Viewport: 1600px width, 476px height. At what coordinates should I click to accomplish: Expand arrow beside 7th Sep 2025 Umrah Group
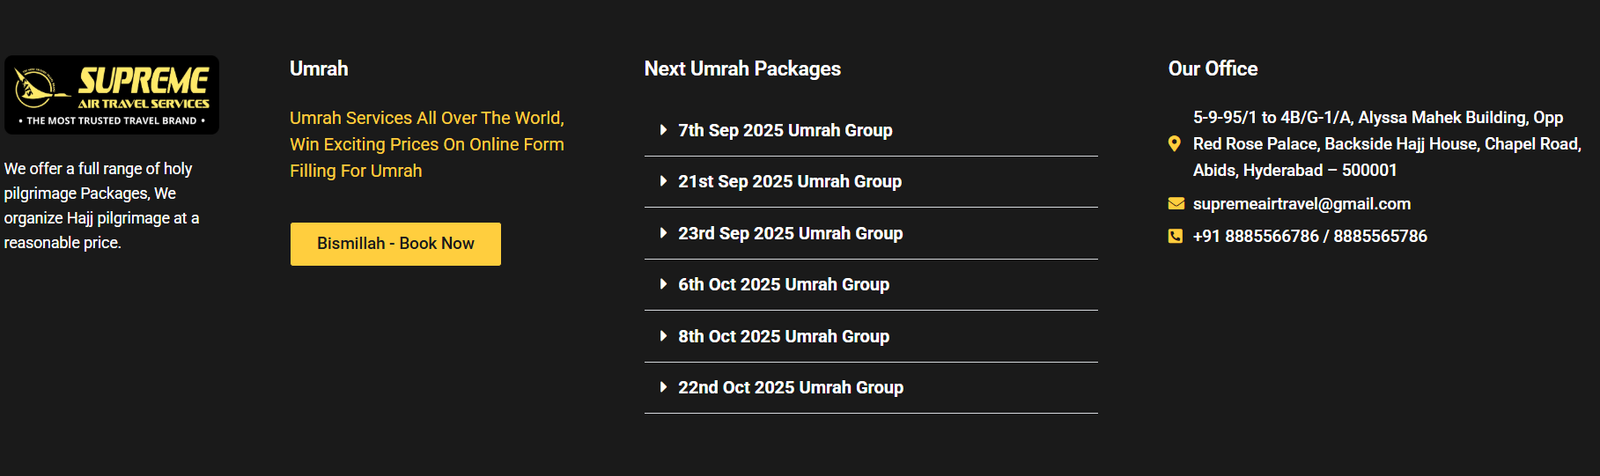pyautogui.click(x=663, y=130)
